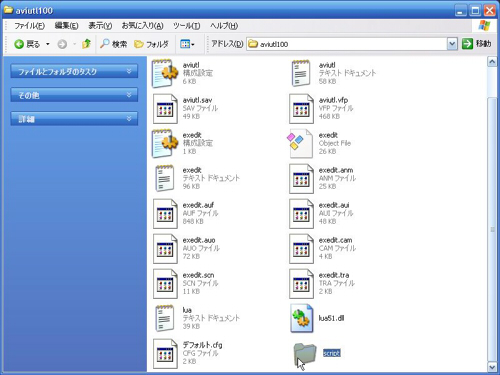Open the views button in toolbar
The image size is (500, 375).
[x=187, y=44]
